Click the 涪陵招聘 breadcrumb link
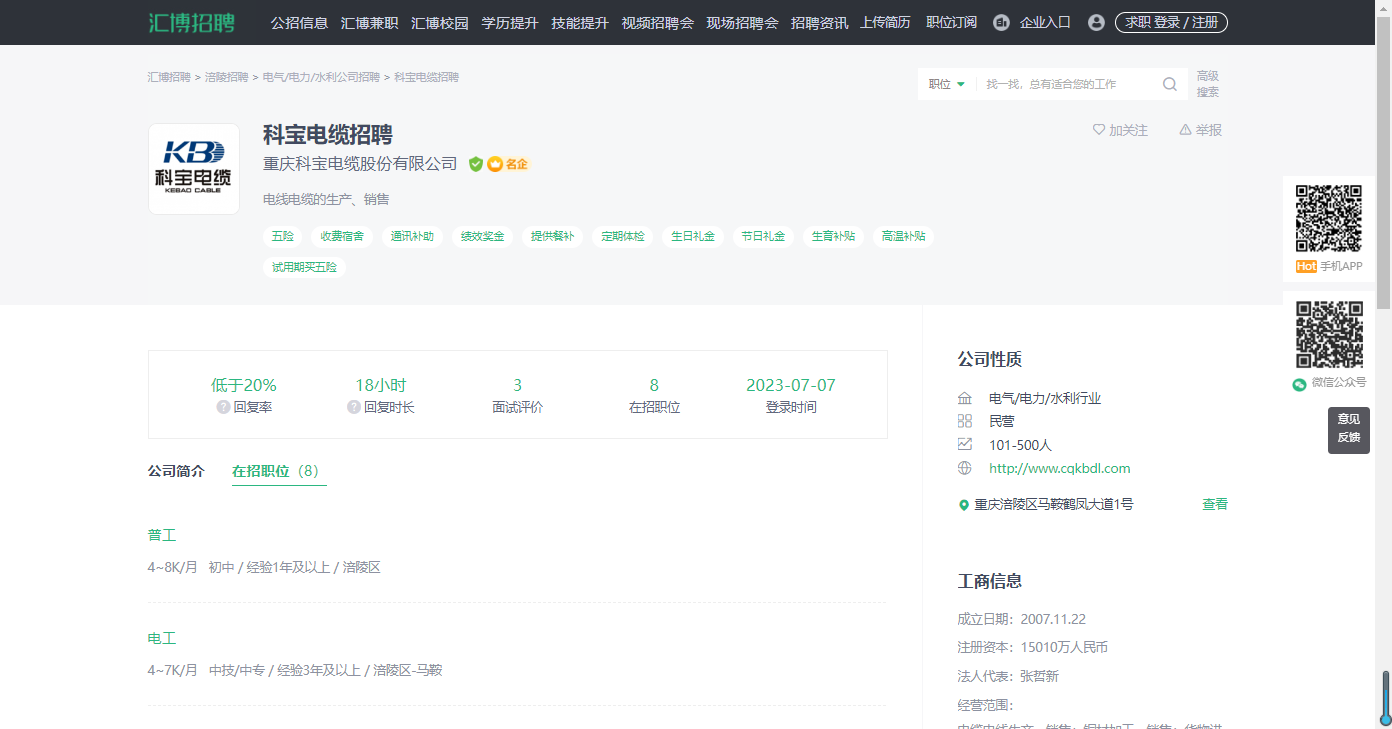This screenshot has height=729, width=1392. [x=226, y=77]
